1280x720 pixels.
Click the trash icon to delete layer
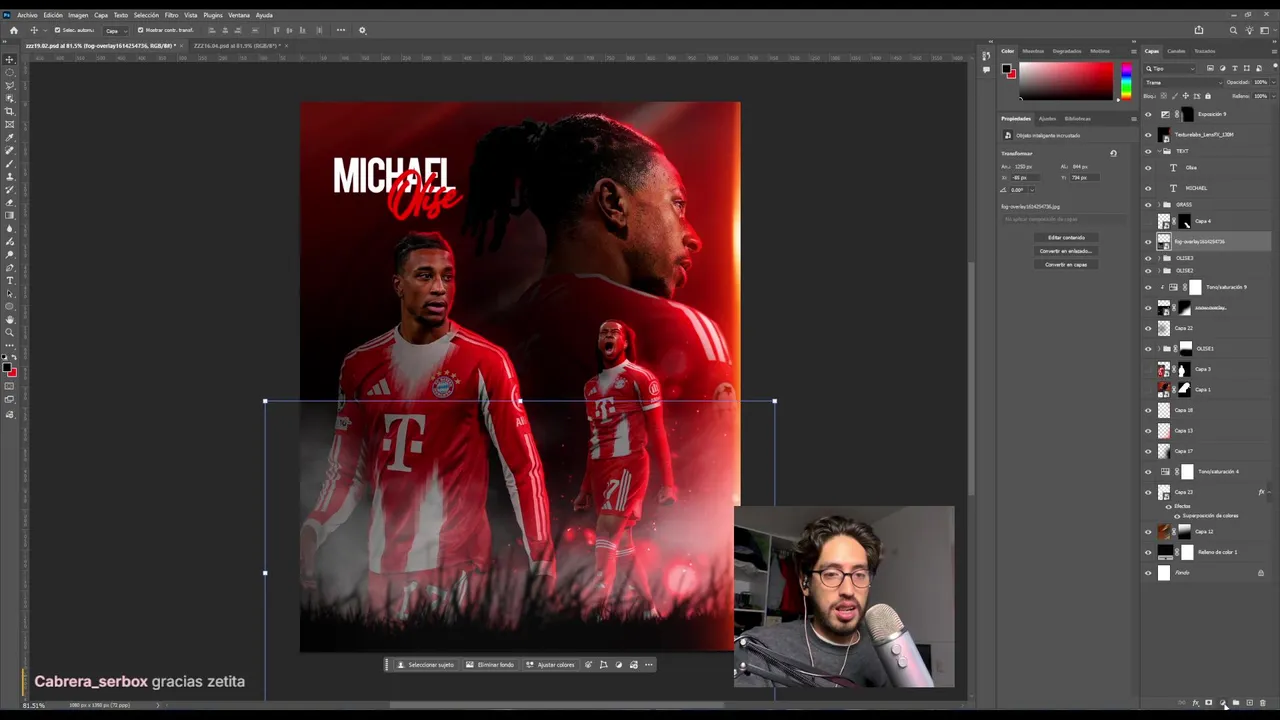pyautogui.click(x=1262, y=703)
